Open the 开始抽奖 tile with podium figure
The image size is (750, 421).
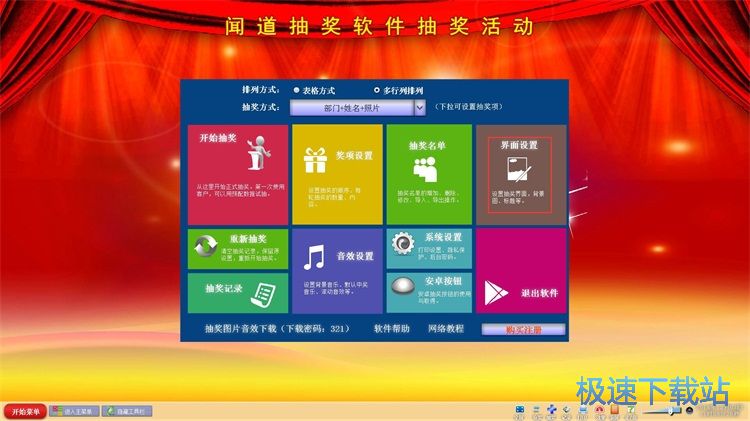click(x=238, y=175)
